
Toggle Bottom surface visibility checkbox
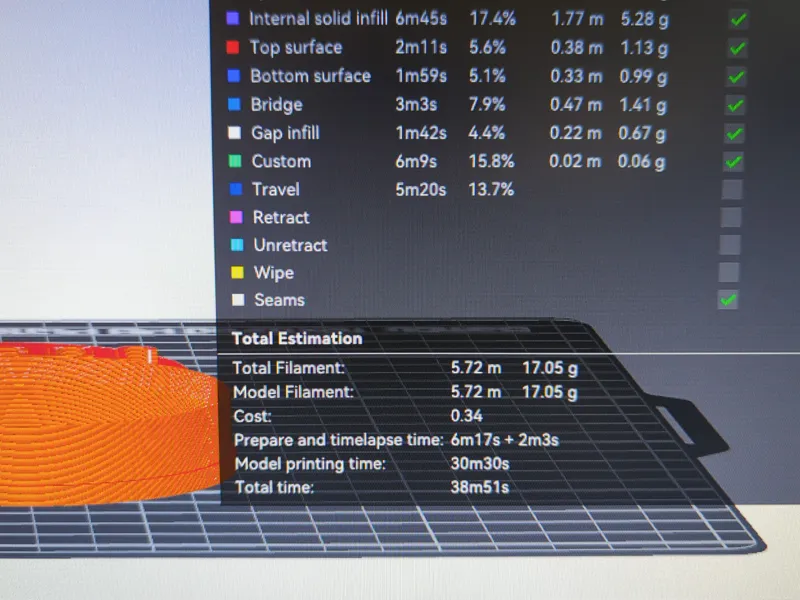(x=736, y=77)
